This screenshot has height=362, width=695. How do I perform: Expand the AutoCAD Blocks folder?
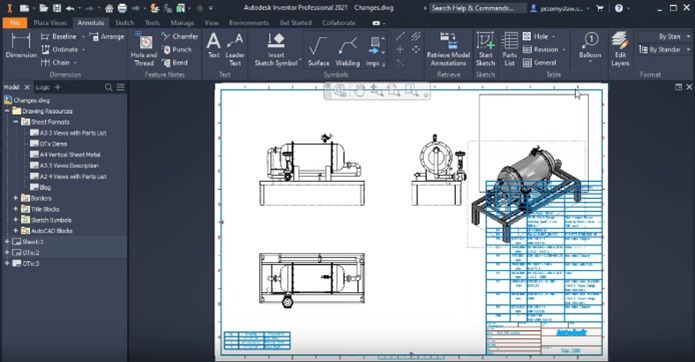click(16, 231)
